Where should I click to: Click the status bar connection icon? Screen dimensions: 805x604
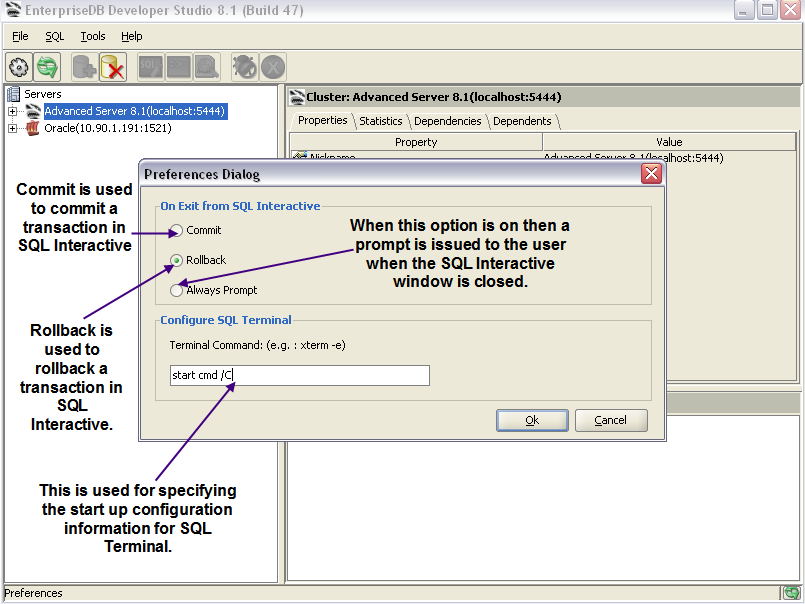[791, 593]
